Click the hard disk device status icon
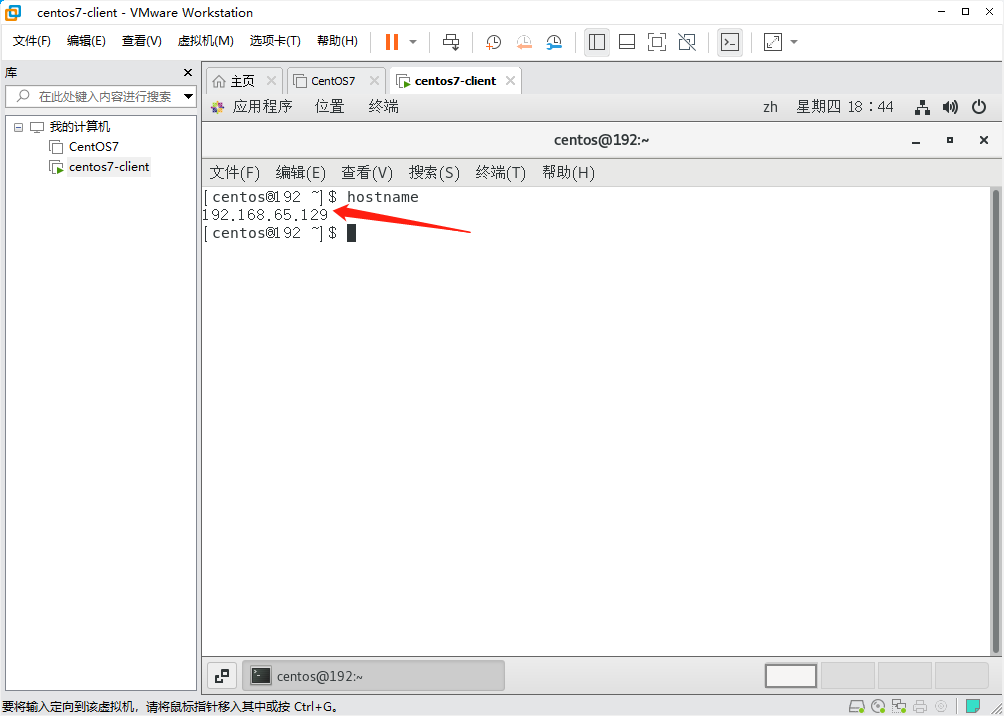1004x716 pixels. pyautogui.click(x=857, y=707)
